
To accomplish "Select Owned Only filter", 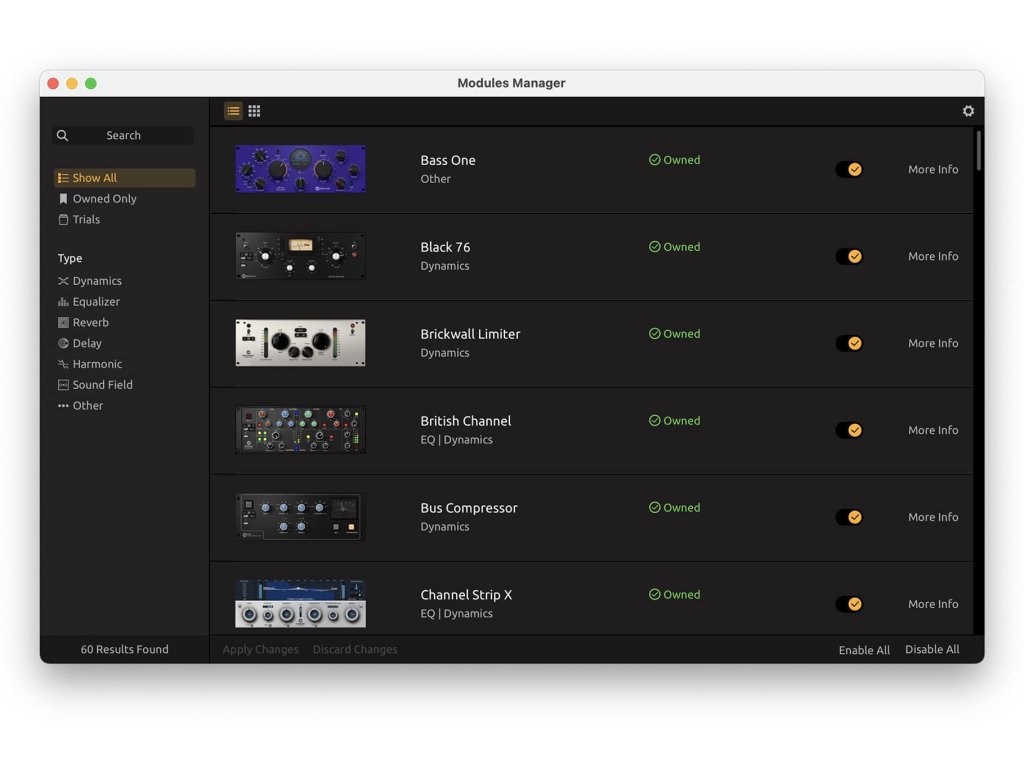I will (x=104, y=199).
